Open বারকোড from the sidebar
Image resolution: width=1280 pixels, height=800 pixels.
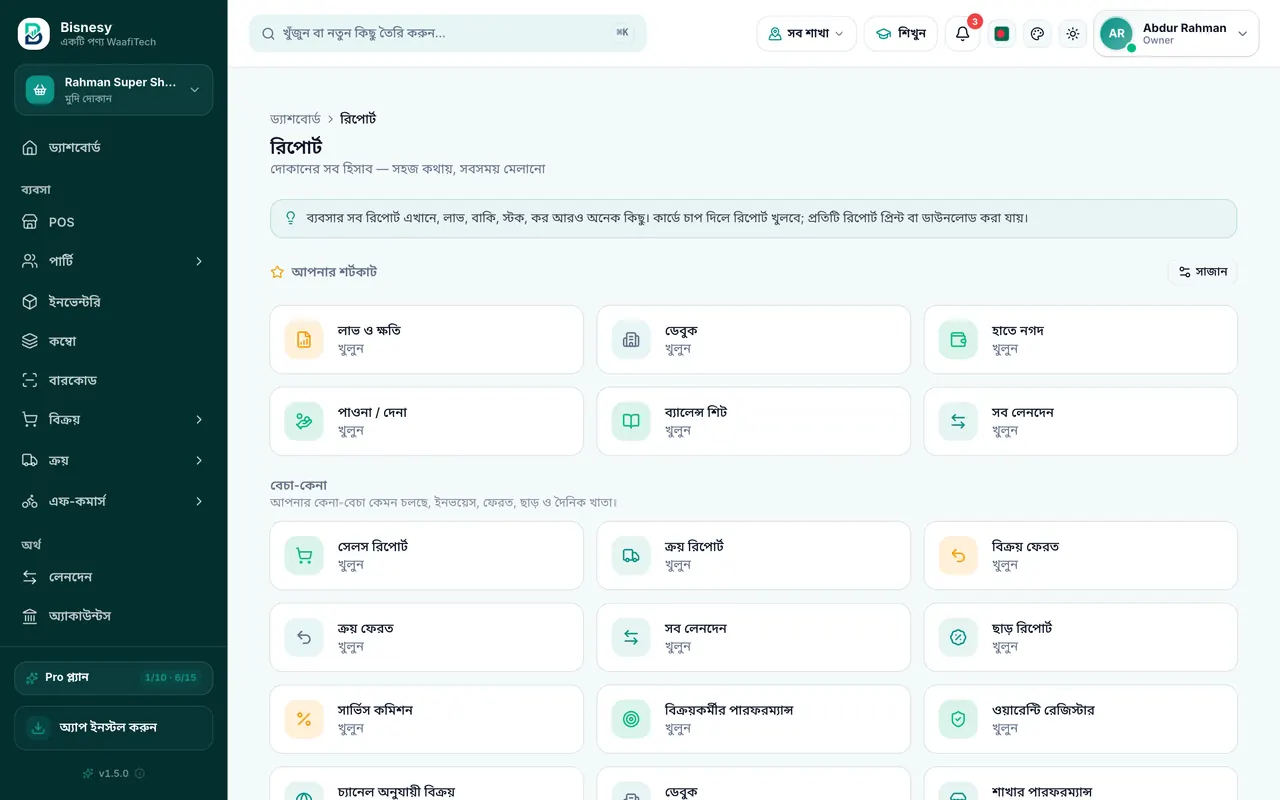(114, 380)
